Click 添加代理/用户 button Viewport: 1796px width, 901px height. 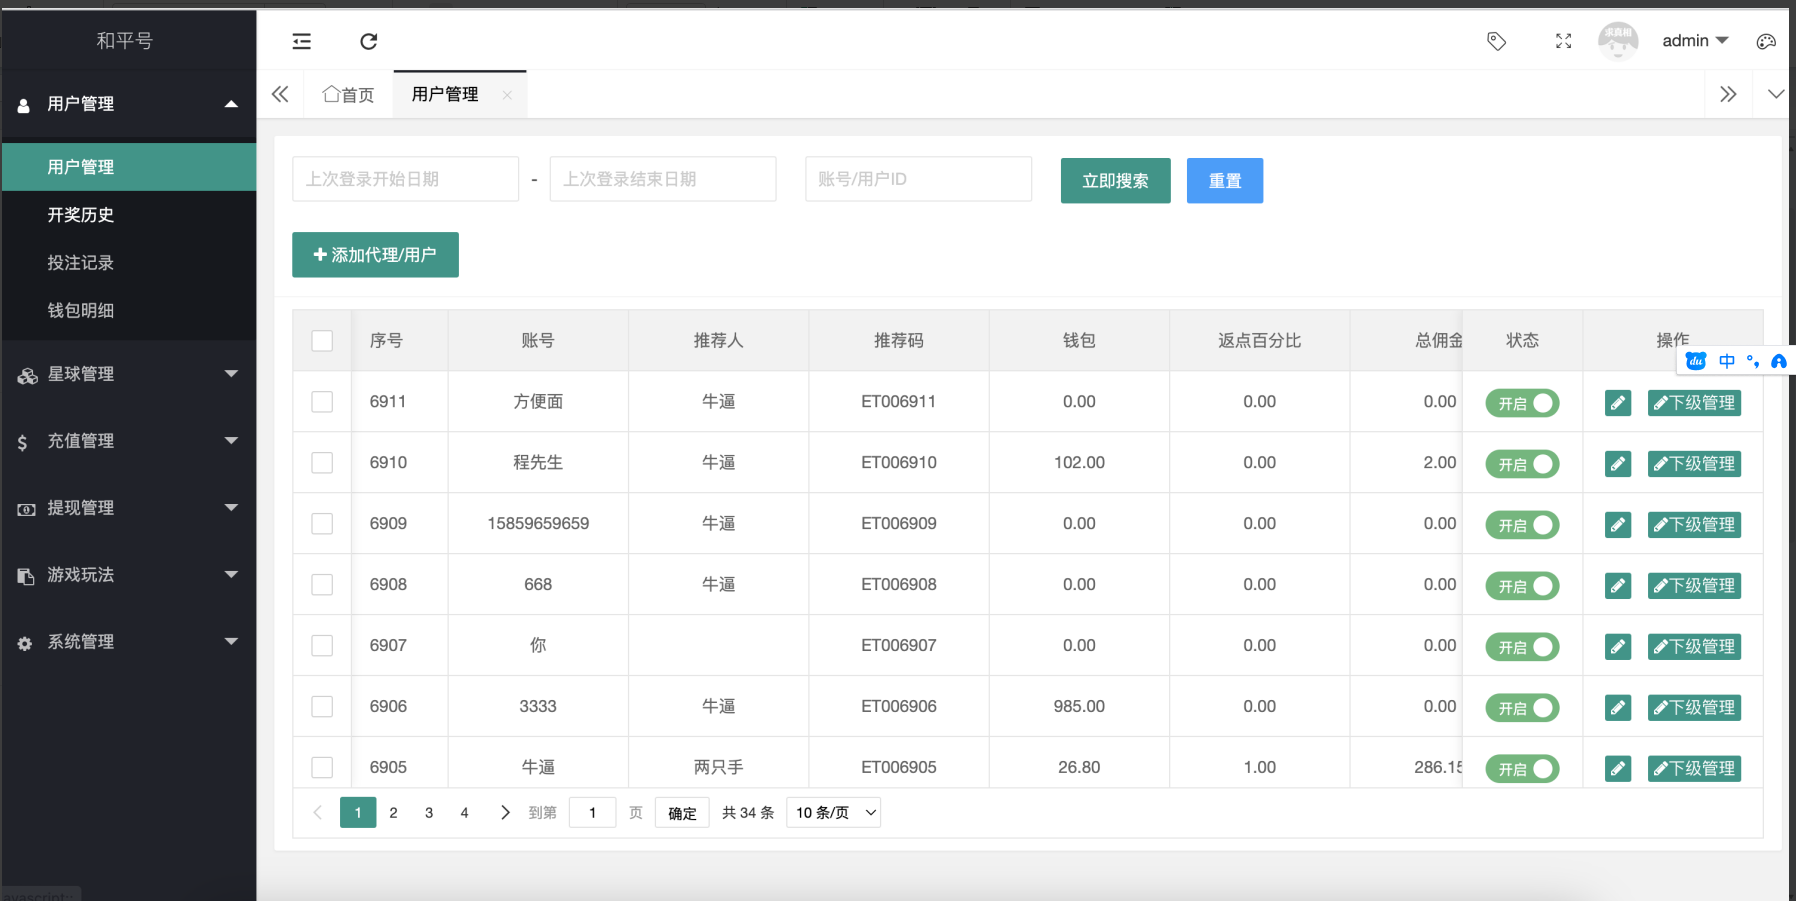[375, 255]
